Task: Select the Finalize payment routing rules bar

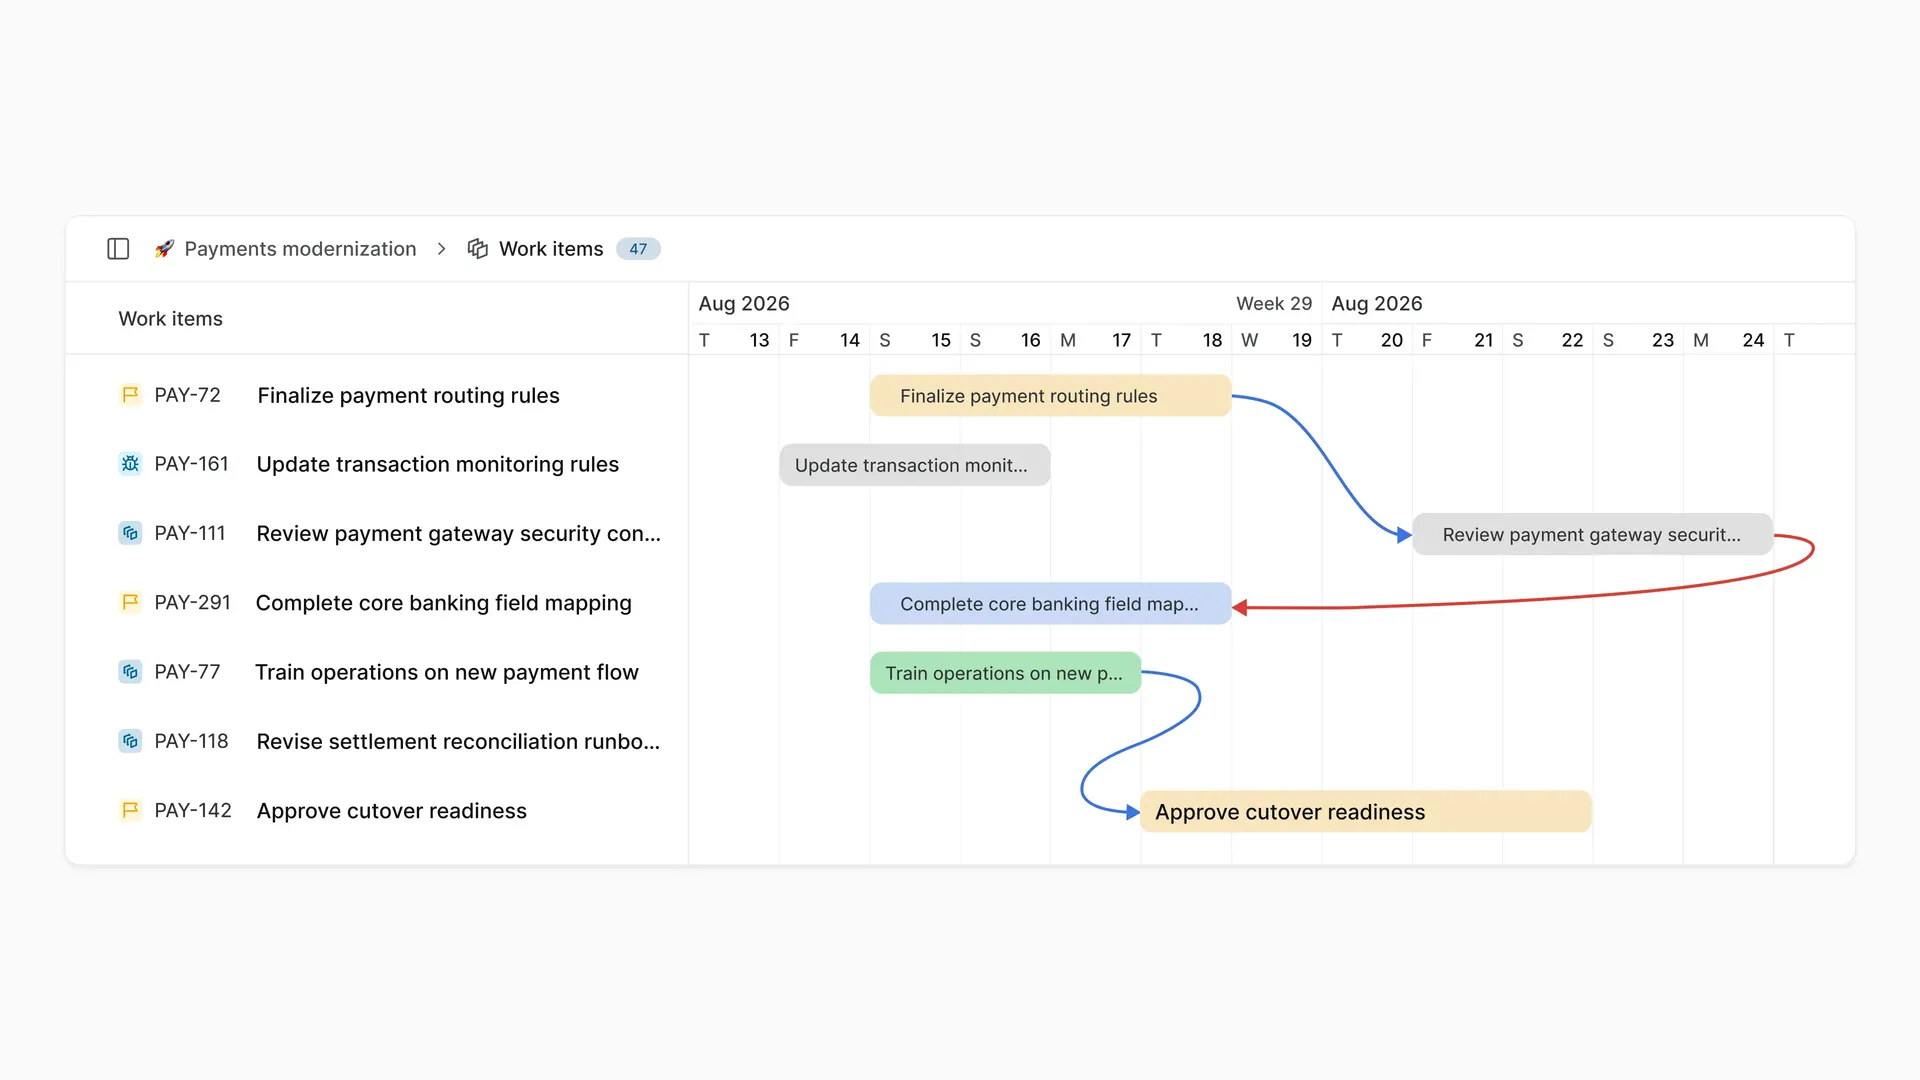Action: pos(1050,396)
